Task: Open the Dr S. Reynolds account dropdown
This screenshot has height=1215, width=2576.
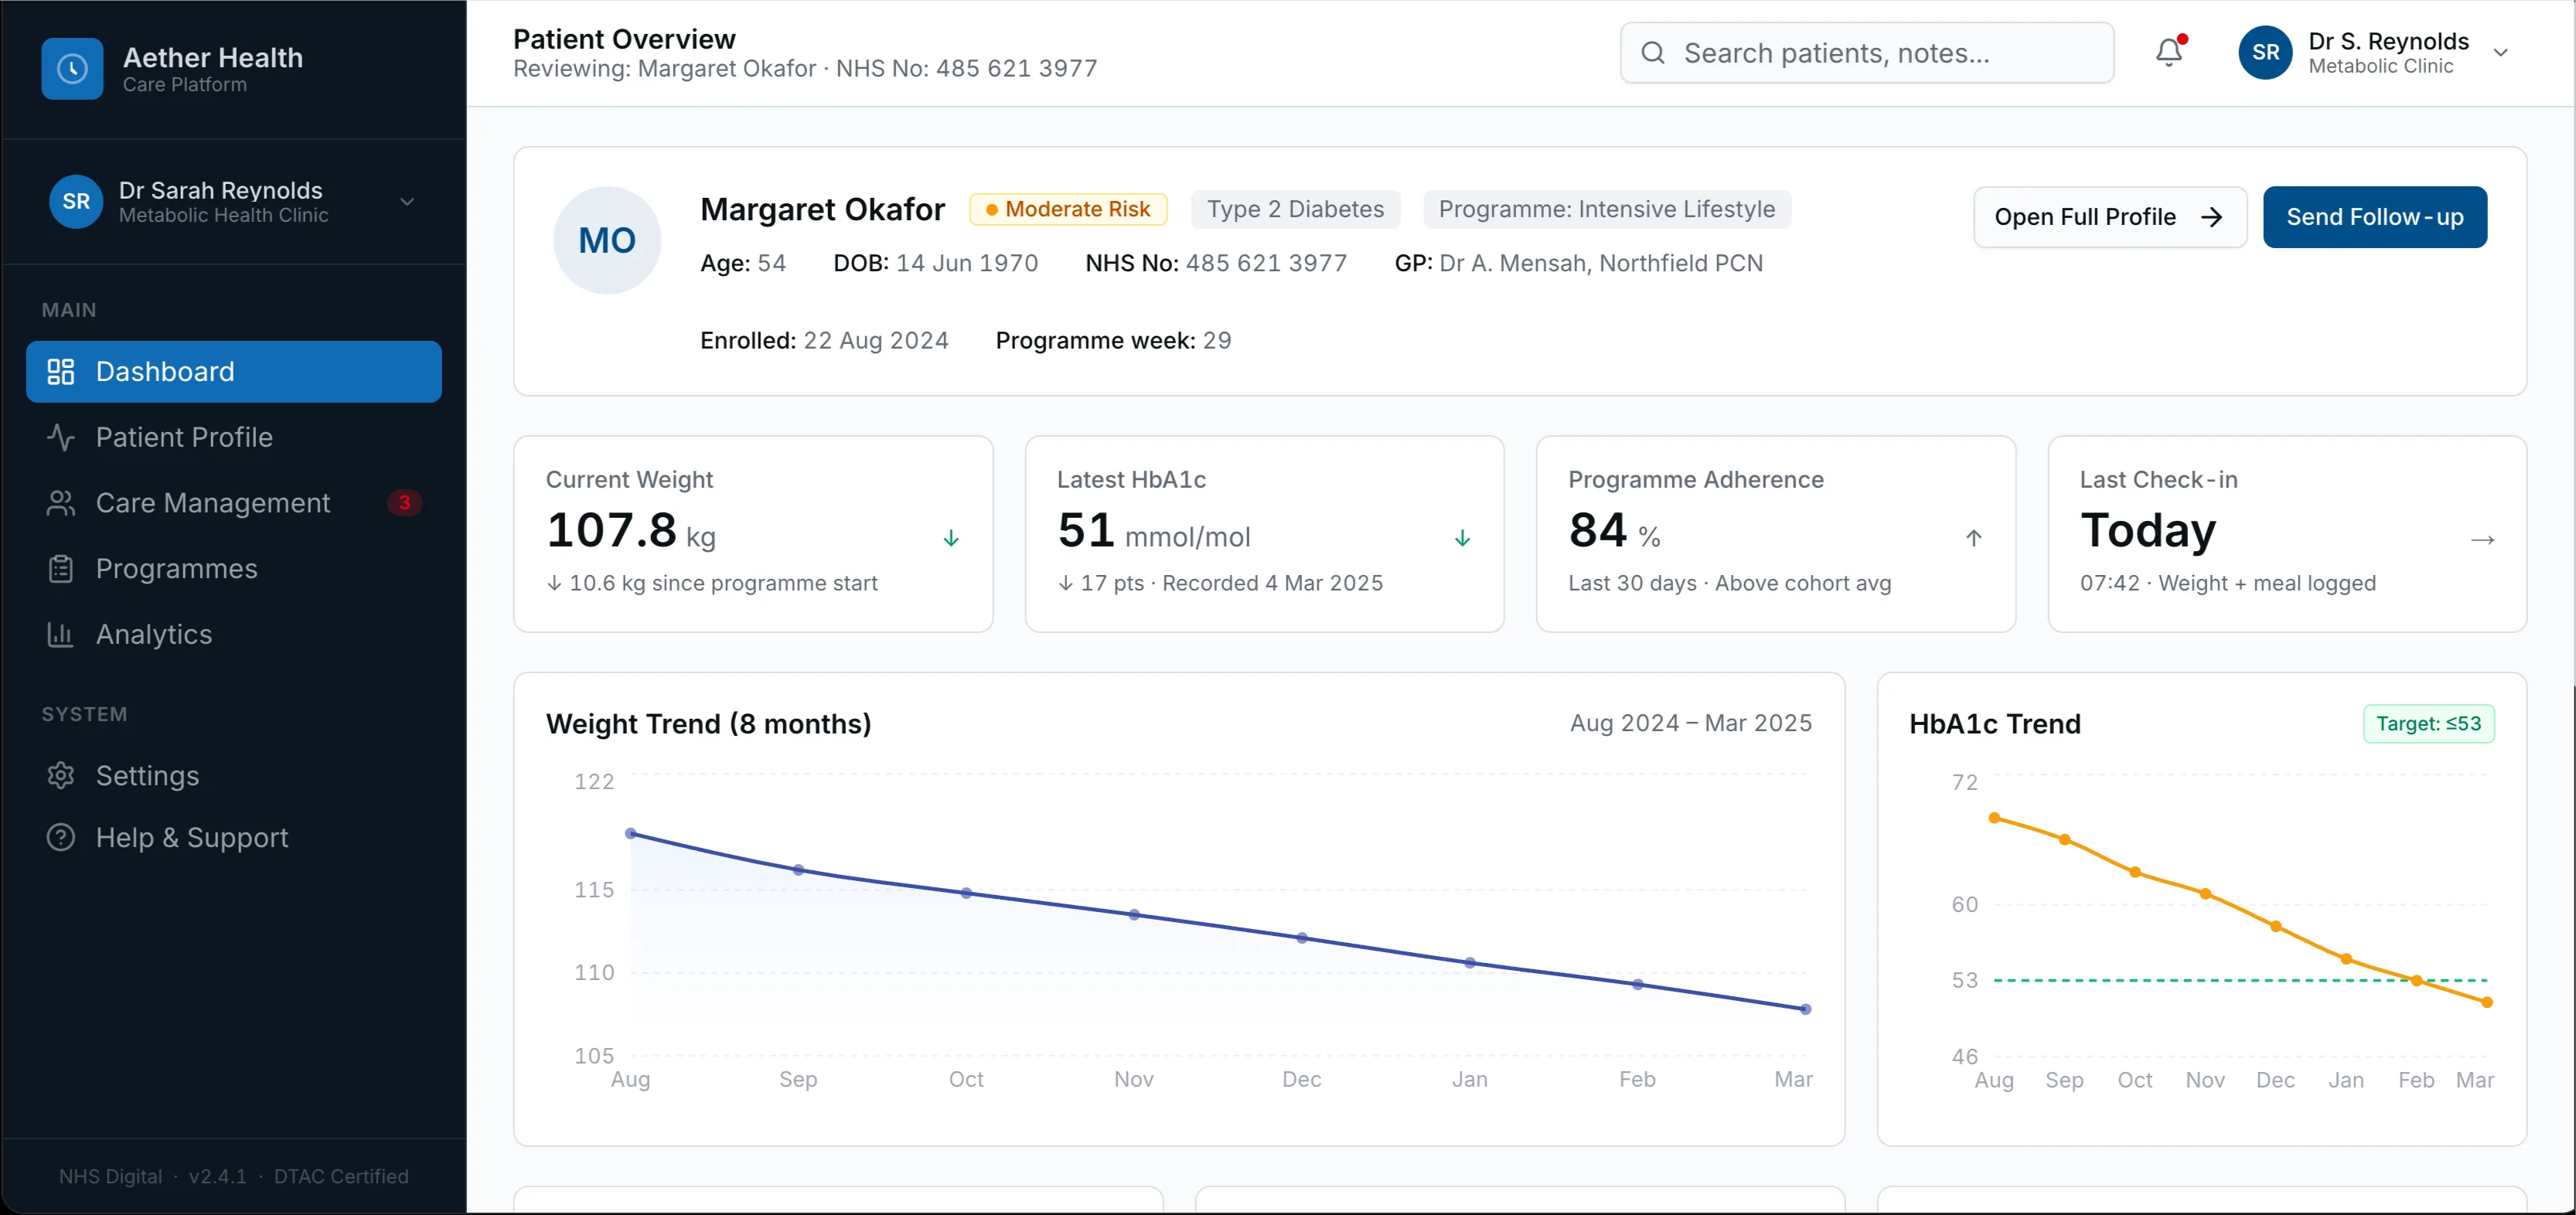Action: [x=2500, y=53]
